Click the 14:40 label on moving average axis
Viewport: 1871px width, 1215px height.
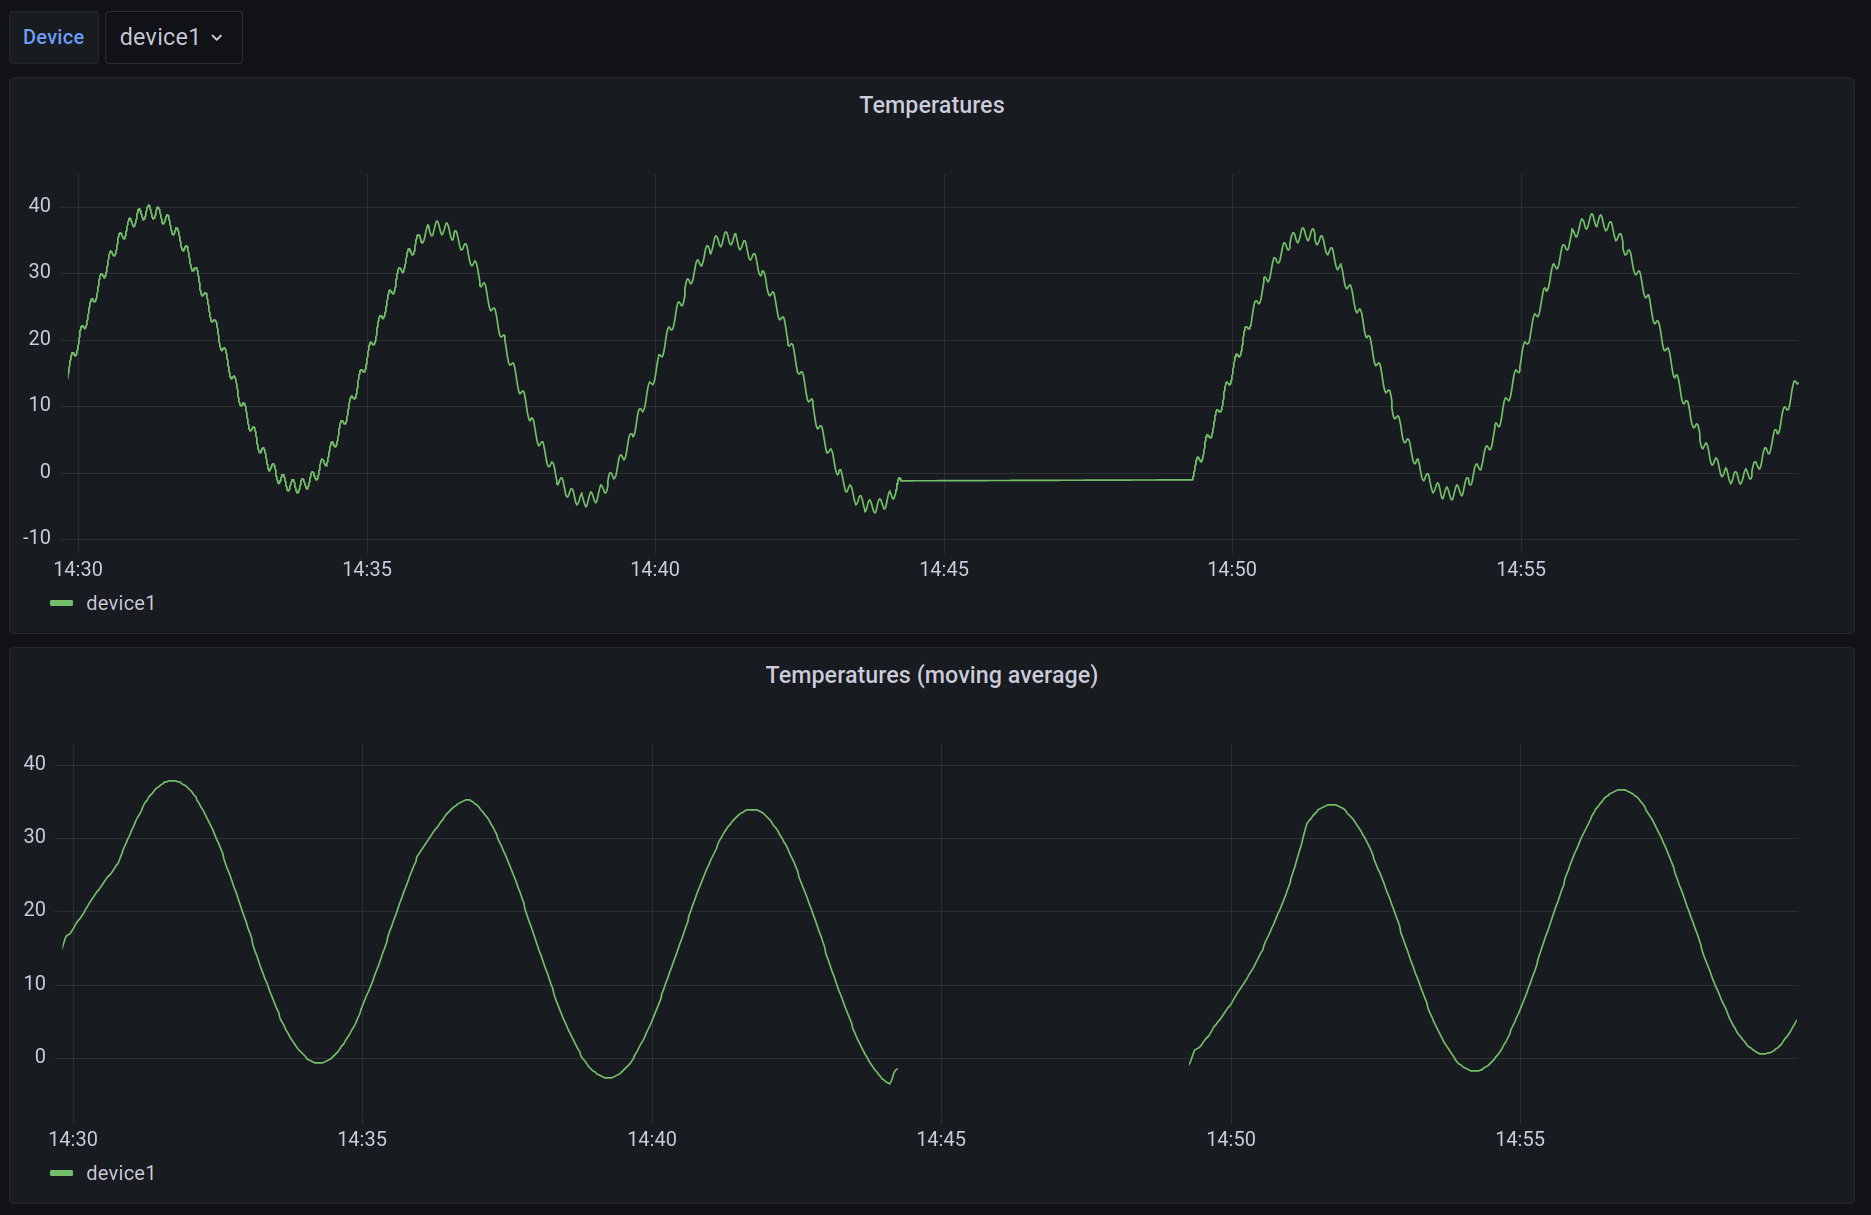[x=652, y=1139]
